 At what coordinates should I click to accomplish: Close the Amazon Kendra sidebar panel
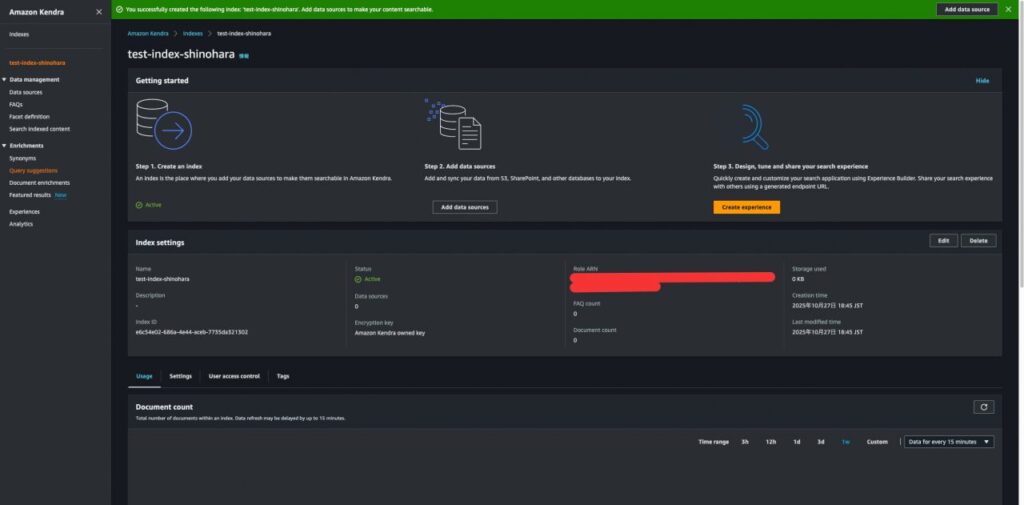[98, 12]
